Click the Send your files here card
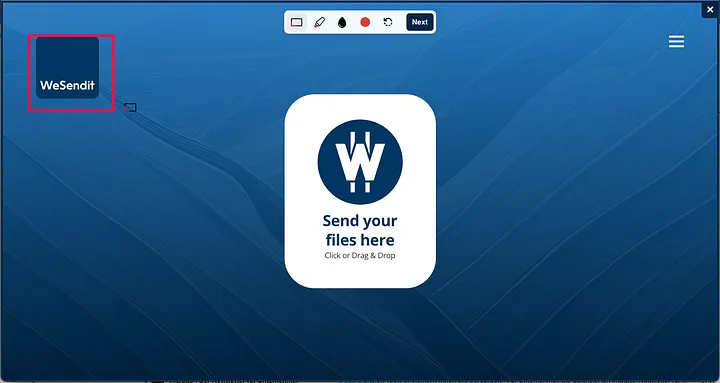720x383 pixels. click(360, 191)
